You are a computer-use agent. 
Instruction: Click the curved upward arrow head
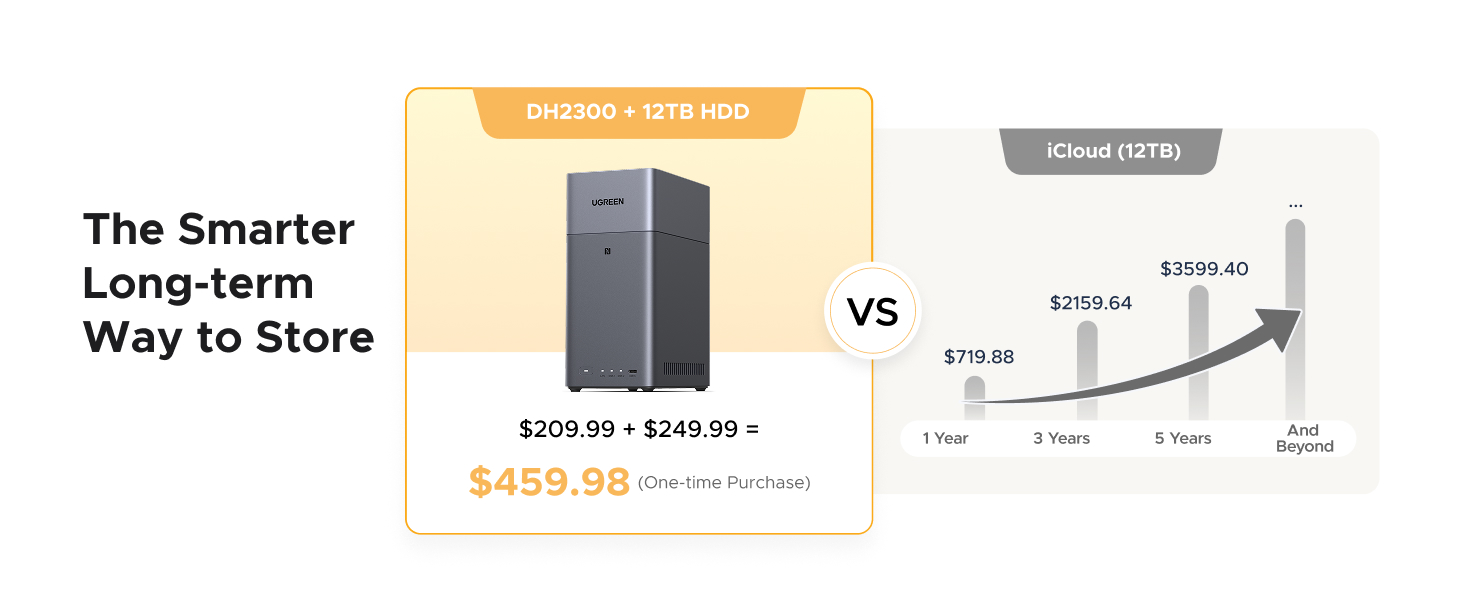(1284, 328)
